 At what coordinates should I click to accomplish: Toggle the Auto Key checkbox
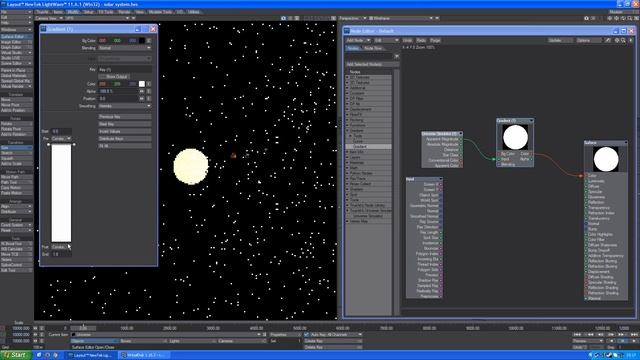307,335
